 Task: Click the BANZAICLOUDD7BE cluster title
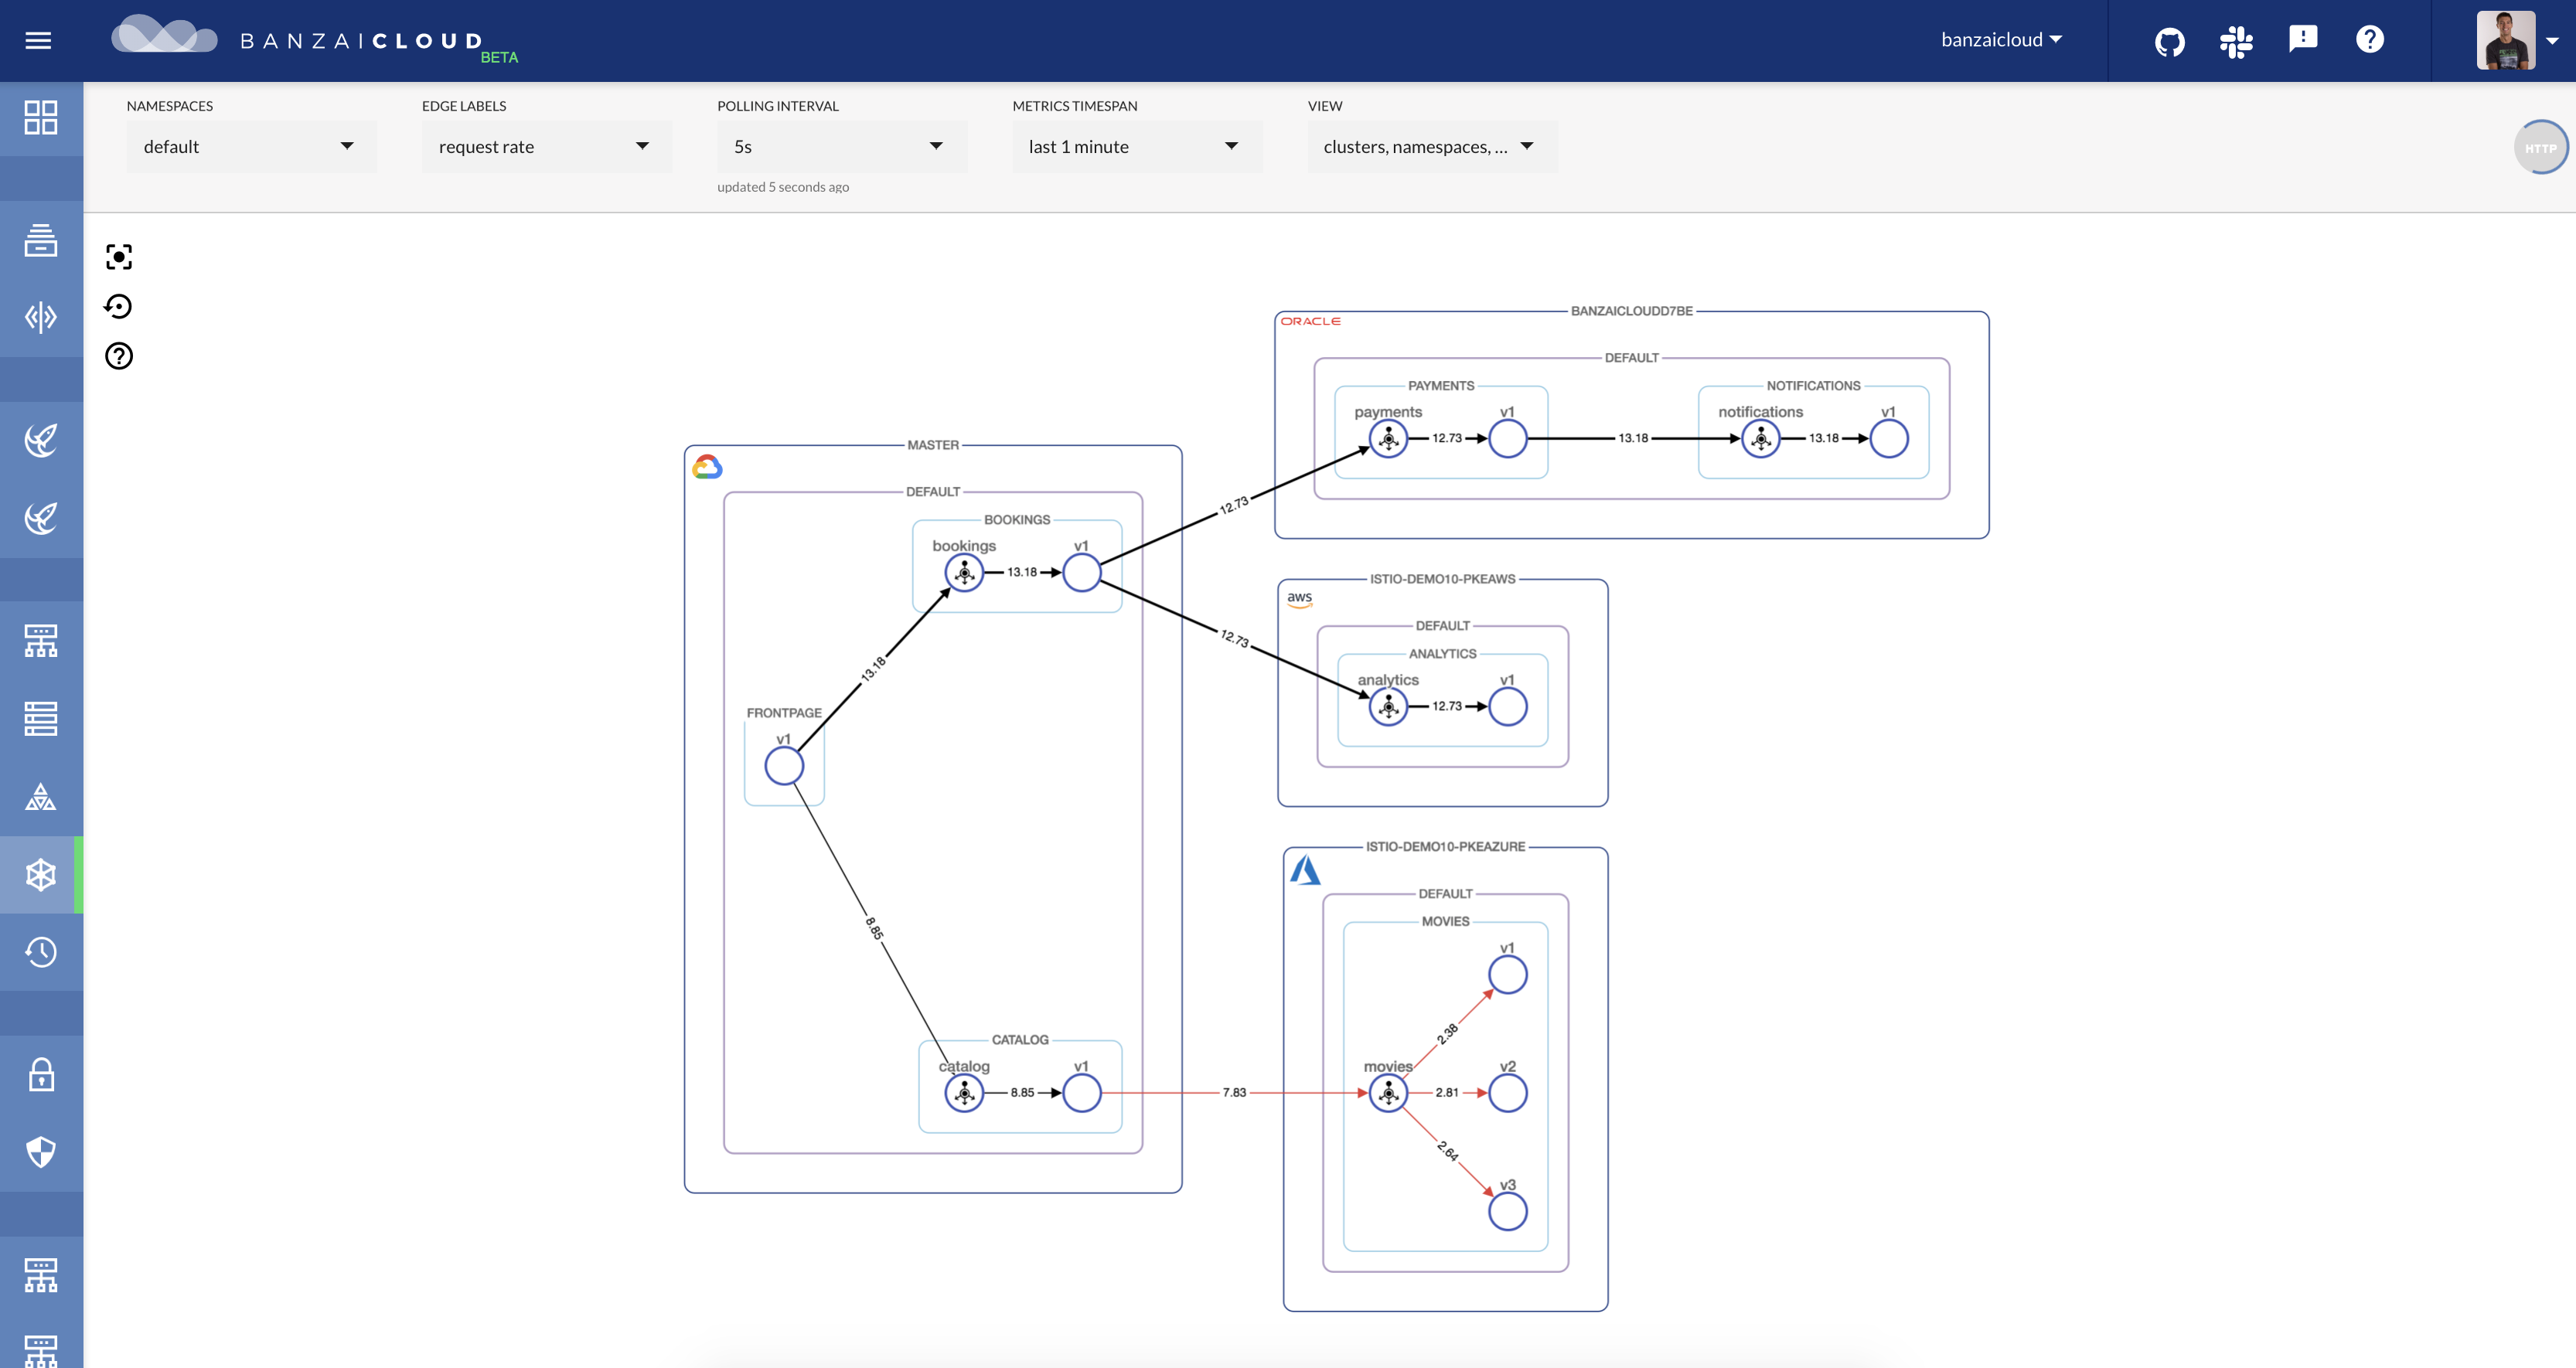(x=1631, y=311)
